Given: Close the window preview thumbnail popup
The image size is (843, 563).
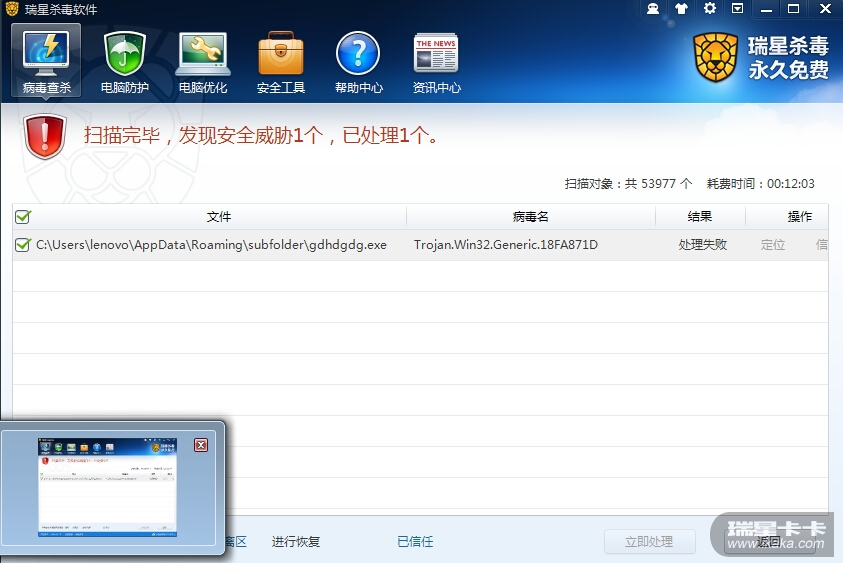Looking at the screenshot, I should coord(201,445).
